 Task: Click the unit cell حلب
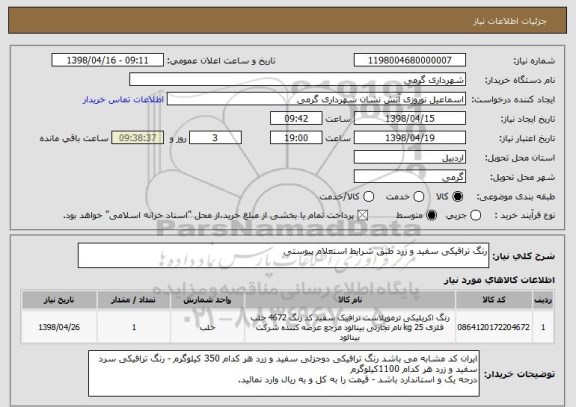click(207, 327)
